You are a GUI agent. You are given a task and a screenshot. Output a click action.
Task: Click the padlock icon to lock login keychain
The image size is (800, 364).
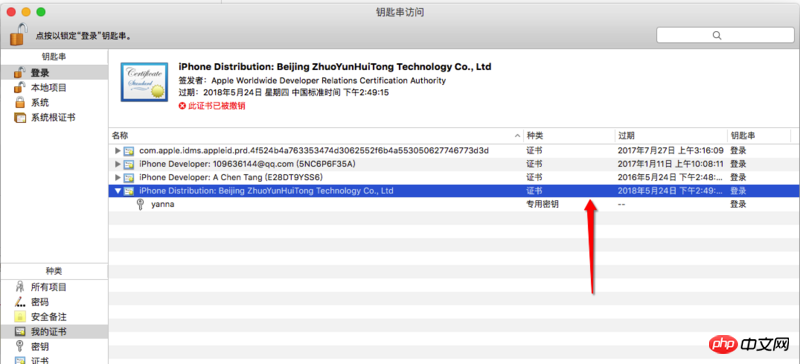pos(18,34)
